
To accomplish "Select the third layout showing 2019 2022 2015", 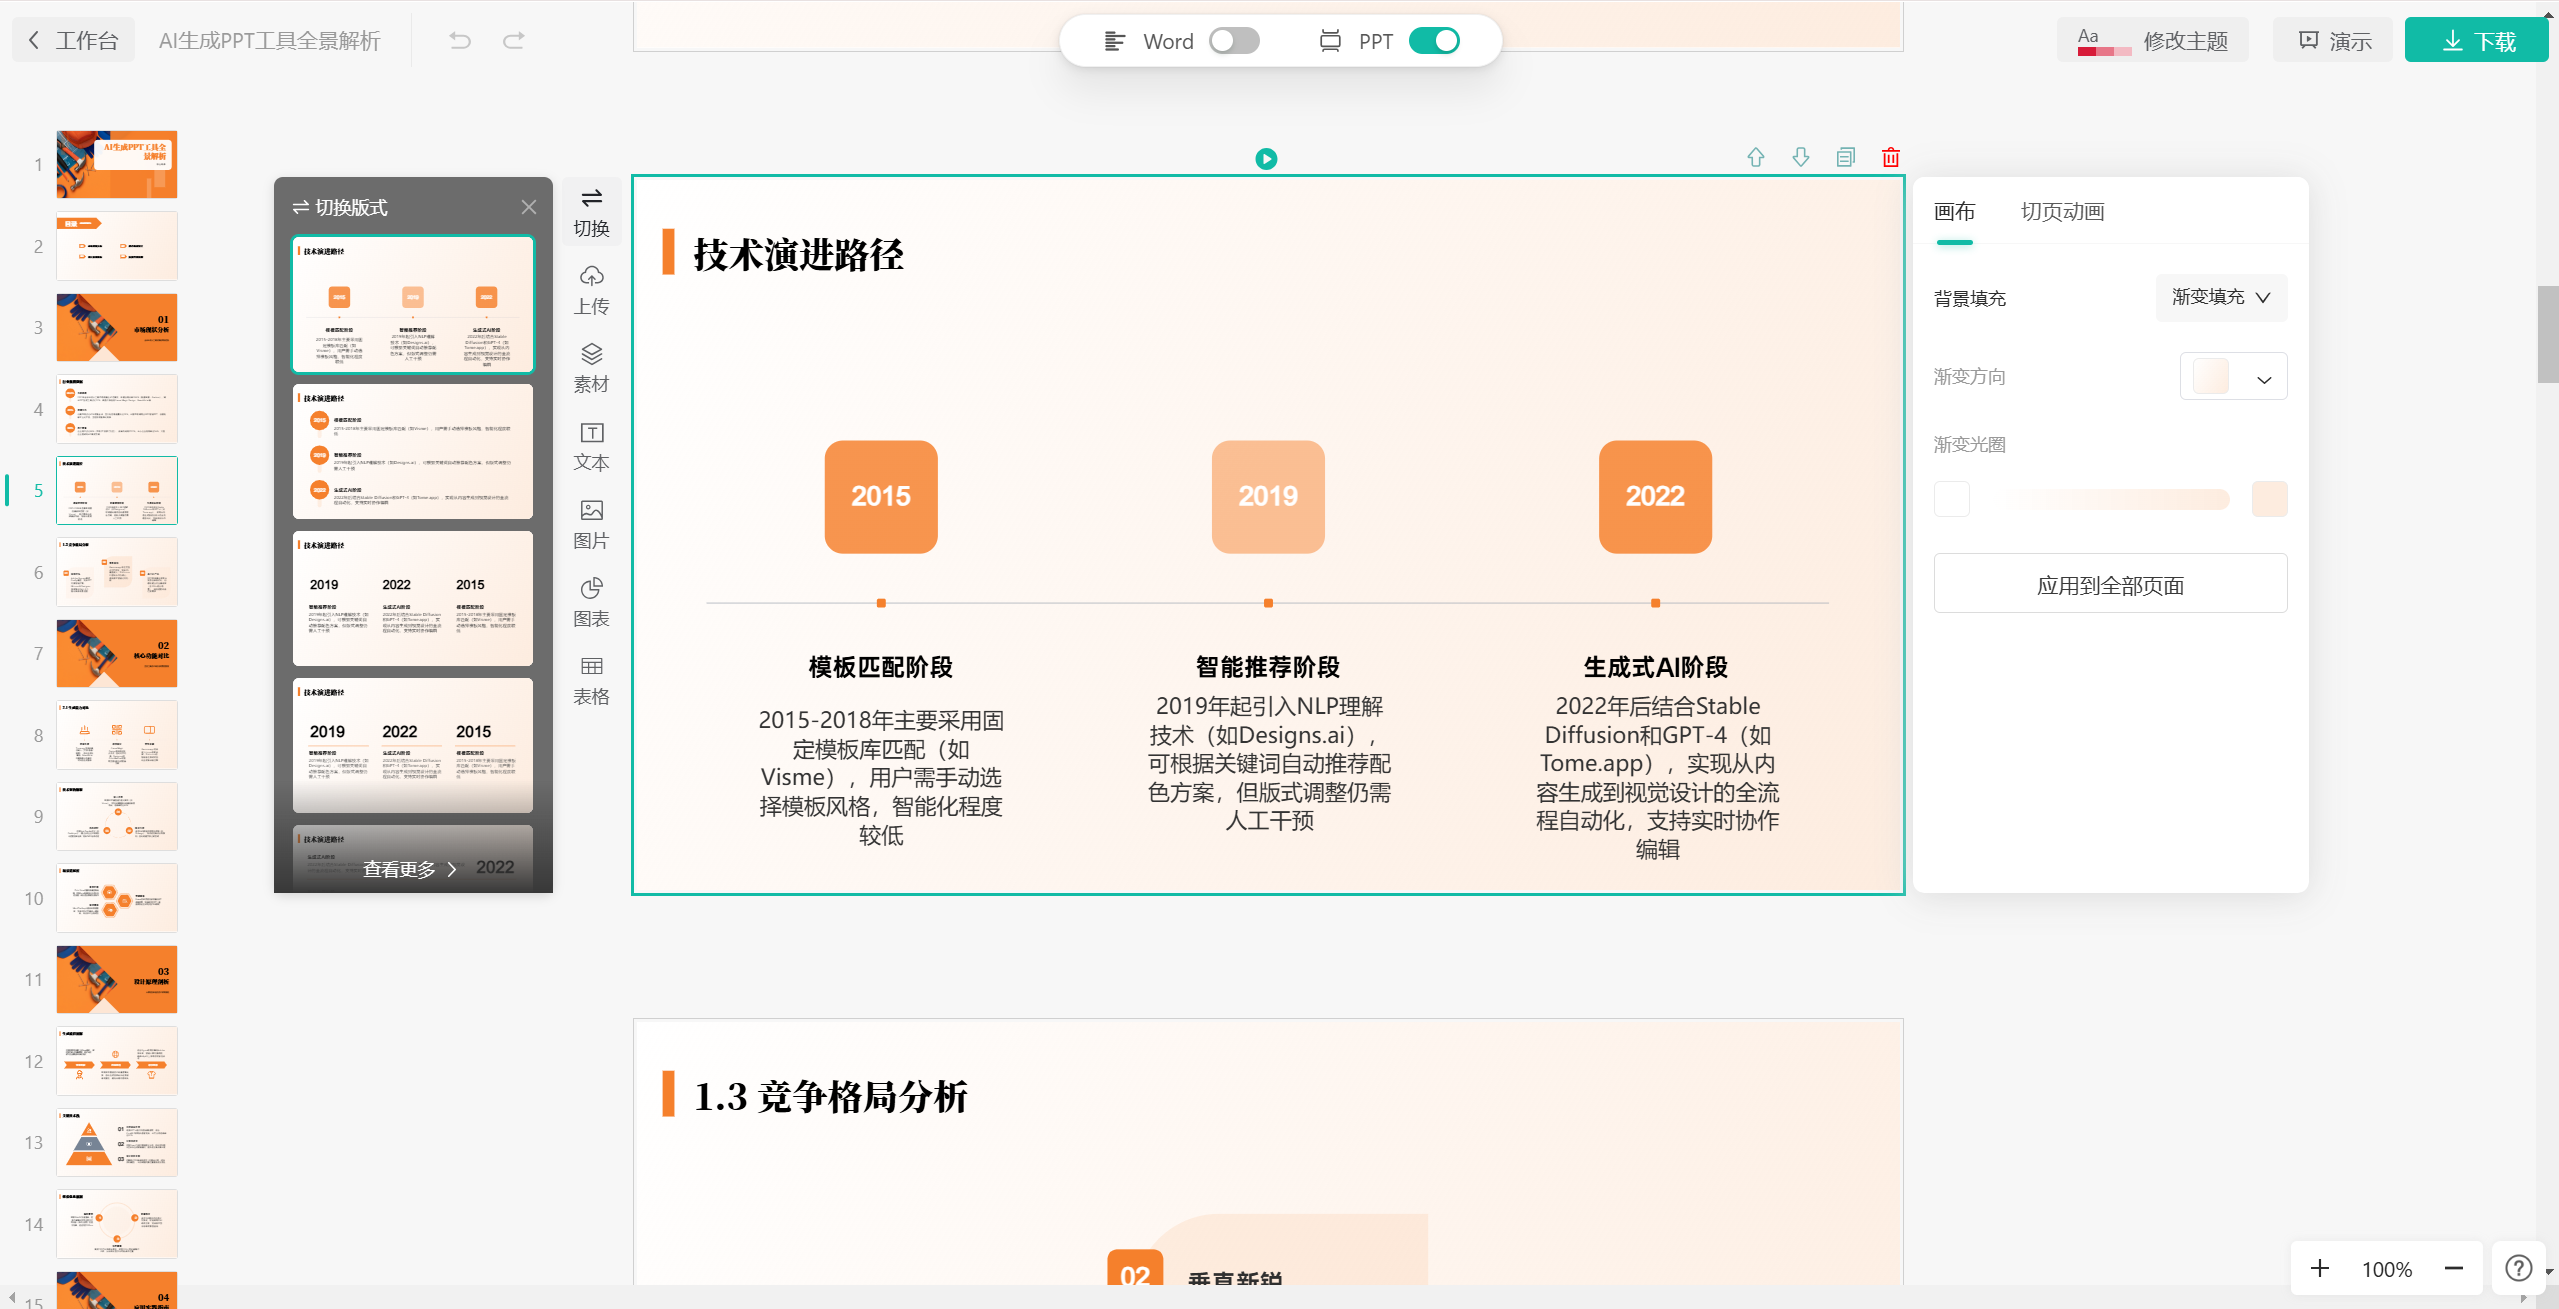I will (413, 598).
